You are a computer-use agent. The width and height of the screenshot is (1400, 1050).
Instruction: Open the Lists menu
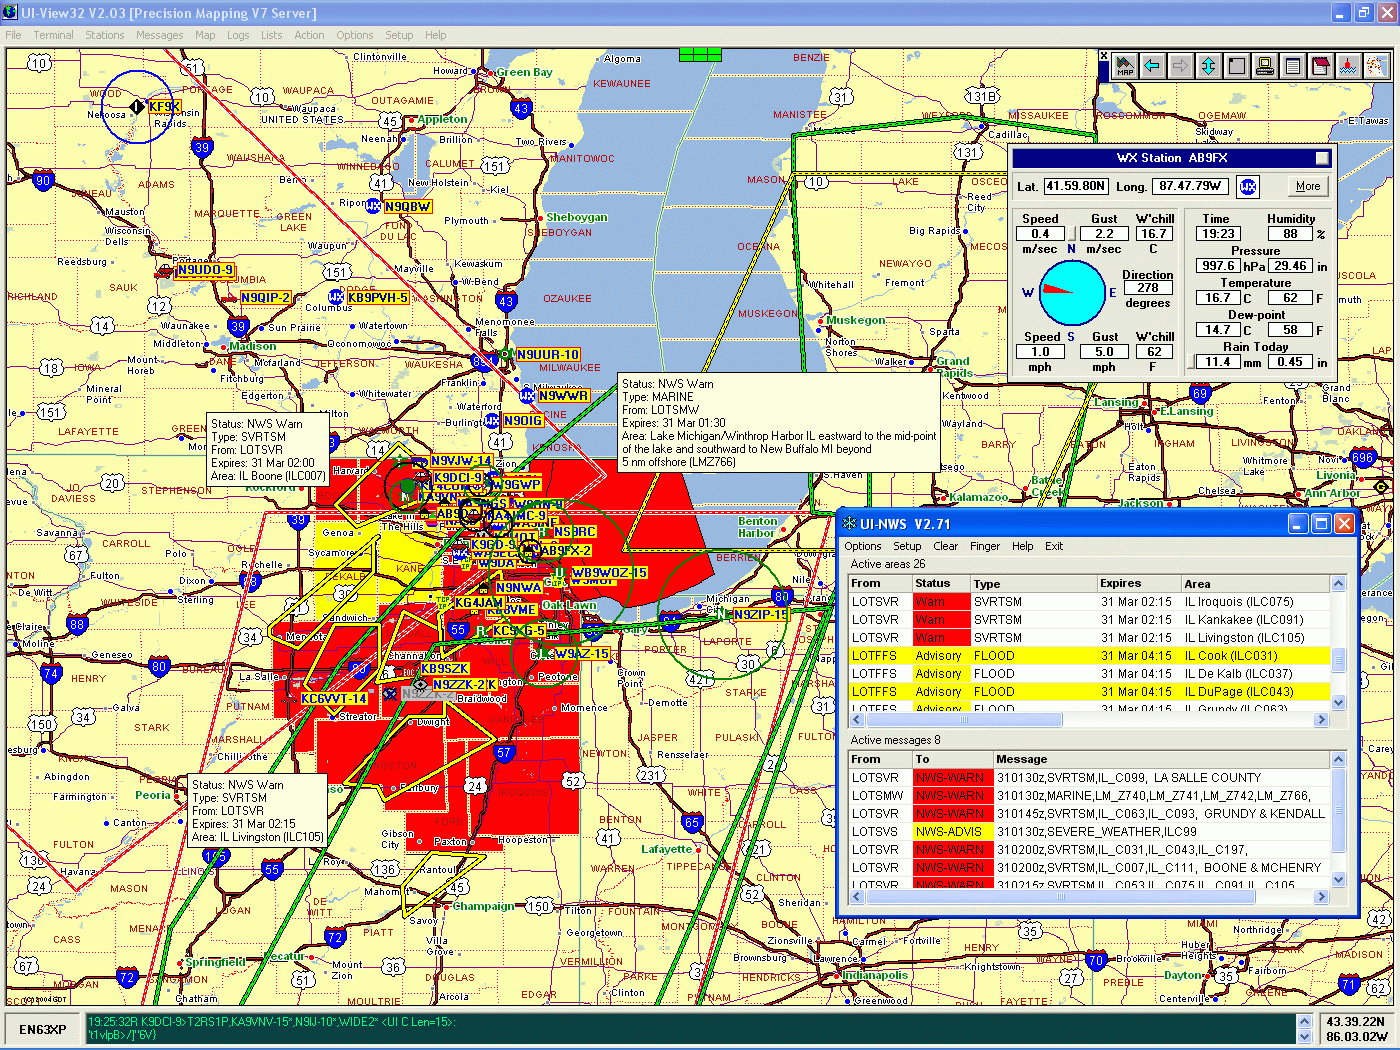click(272, 35)
